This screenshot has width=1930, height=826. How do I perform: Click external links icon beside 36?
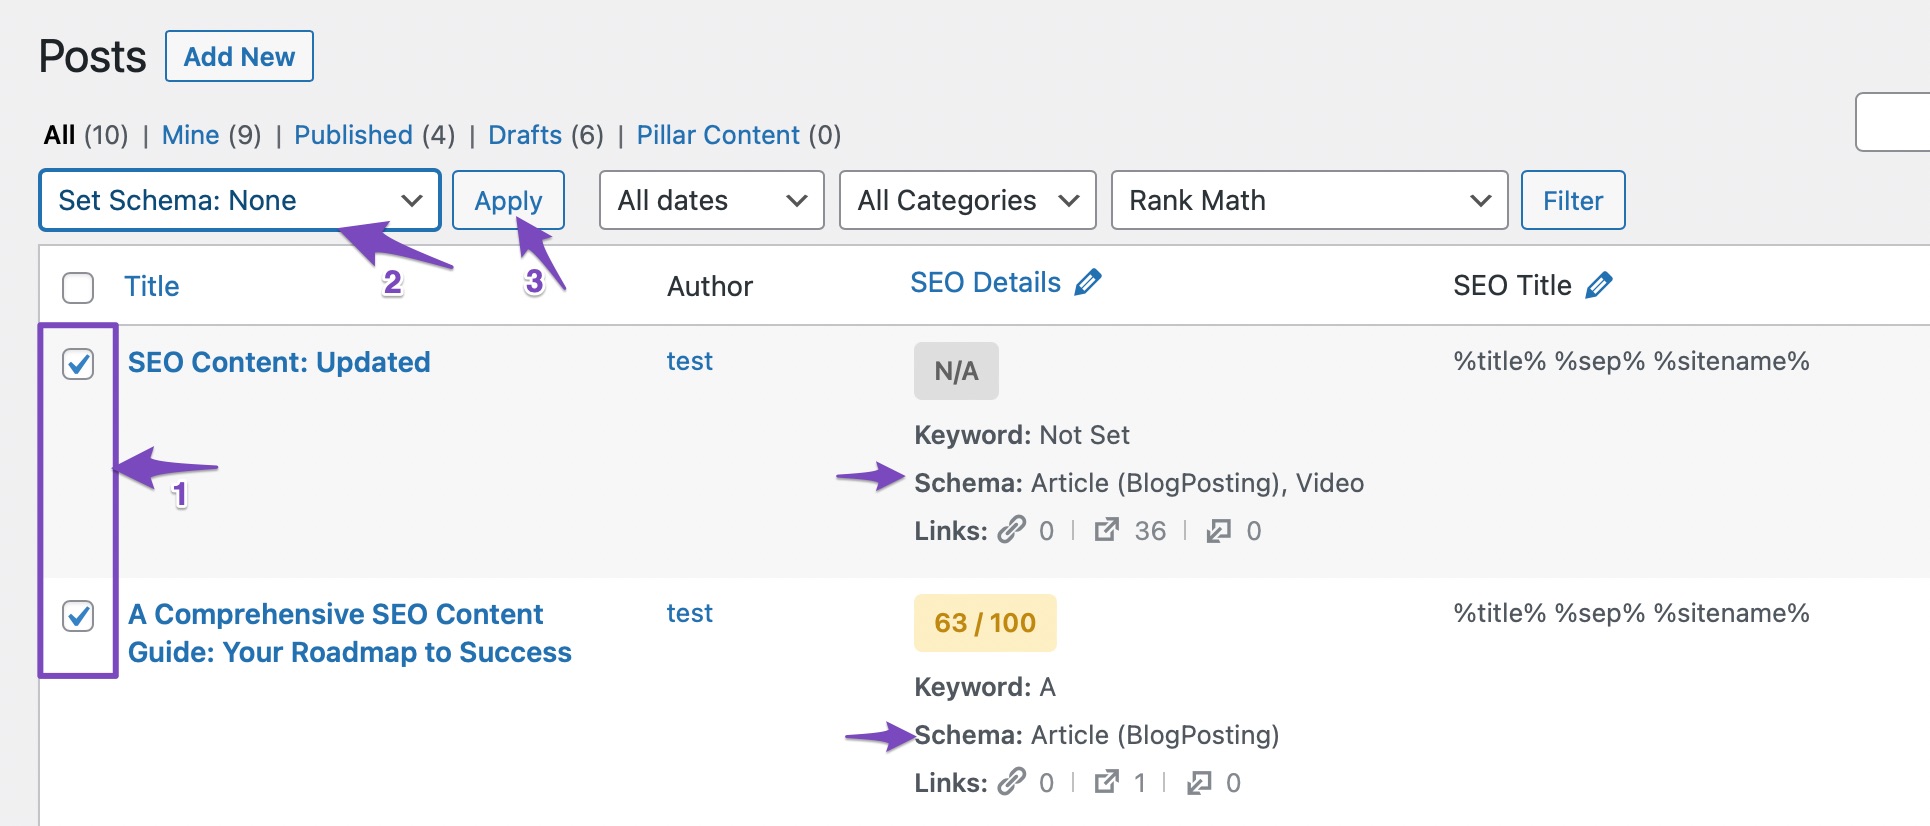pyautogui.click(x=1106, y=530)
